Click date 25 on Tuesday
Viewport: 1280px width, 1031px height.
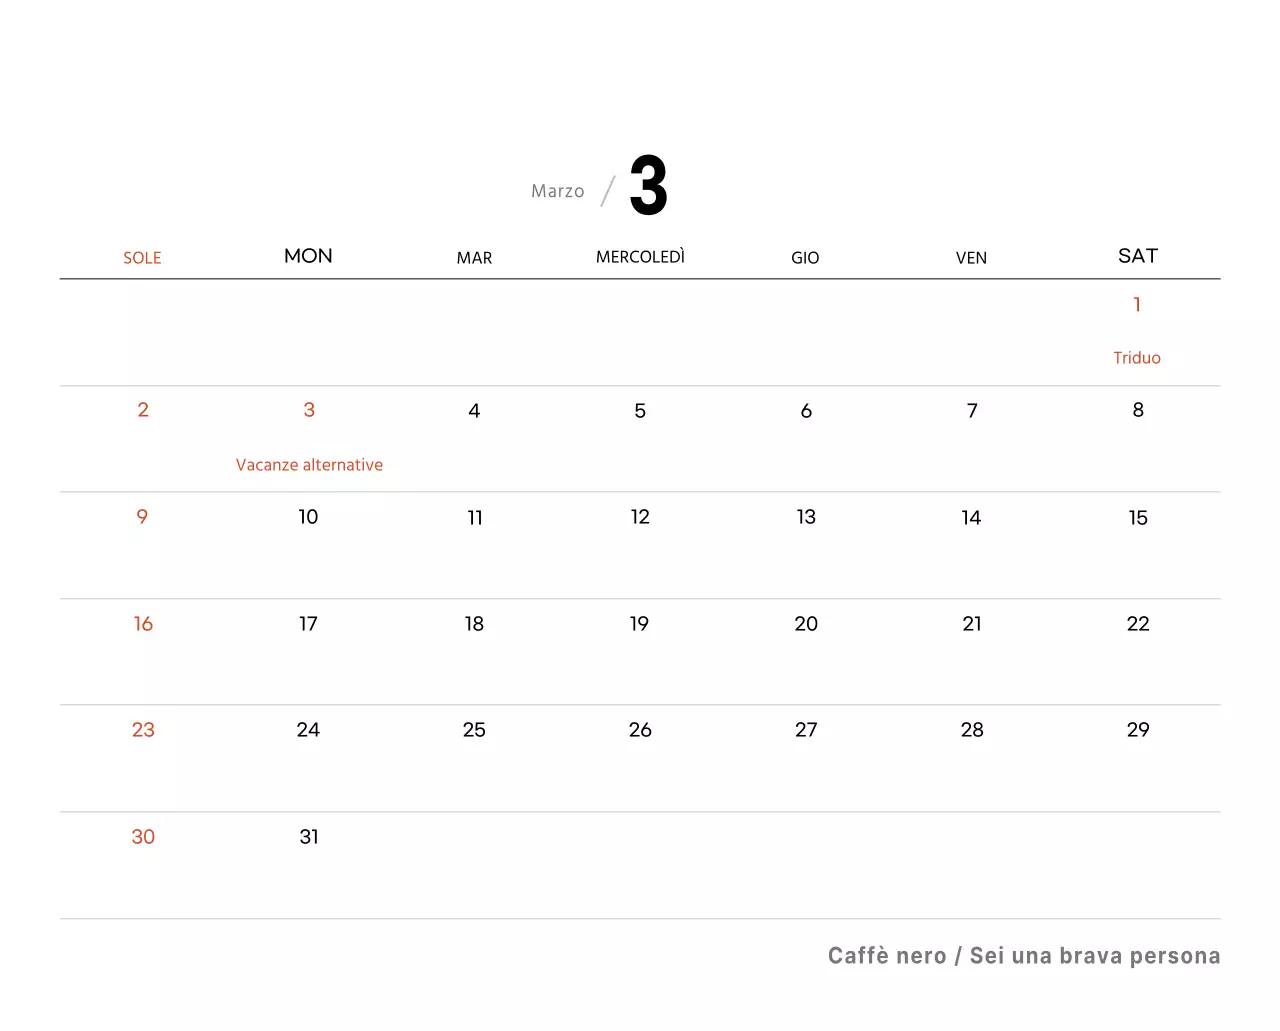(x=474, y=730)
